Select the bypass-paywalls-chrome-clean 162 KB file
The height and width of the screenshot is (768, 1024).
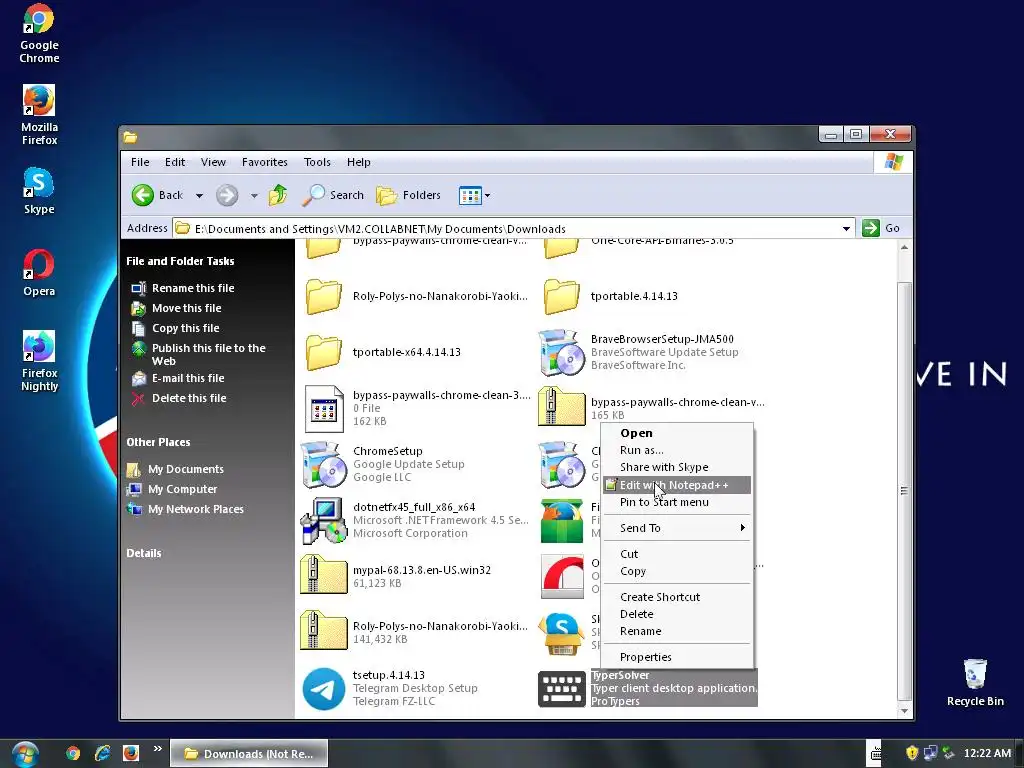click(417, 408)
